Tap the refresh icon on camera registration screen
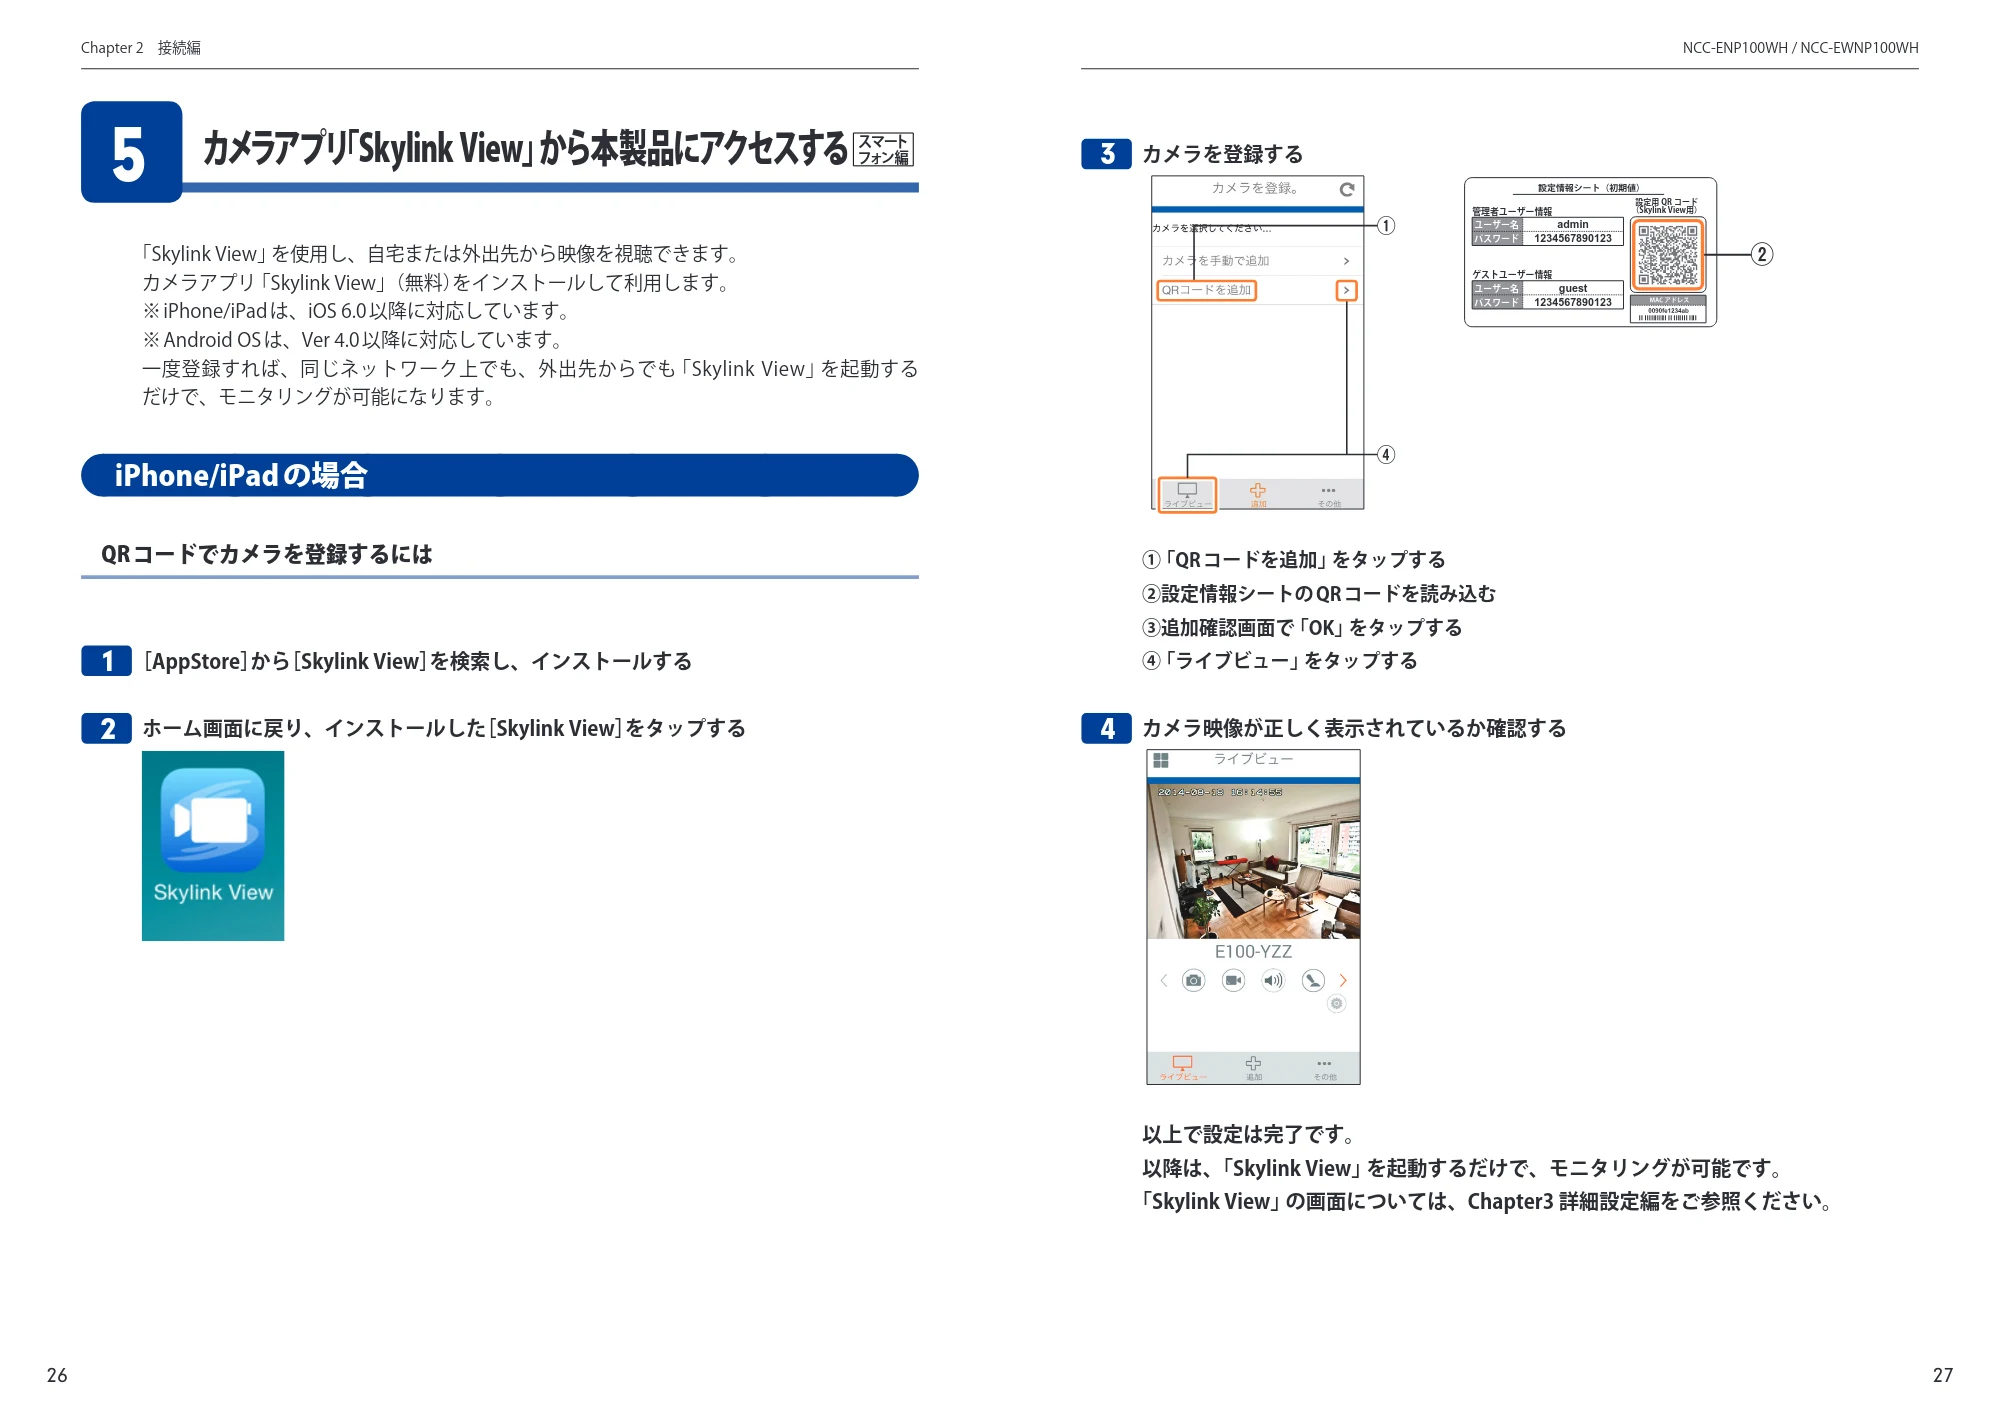The image size is (2000, 1419). 1346,189
